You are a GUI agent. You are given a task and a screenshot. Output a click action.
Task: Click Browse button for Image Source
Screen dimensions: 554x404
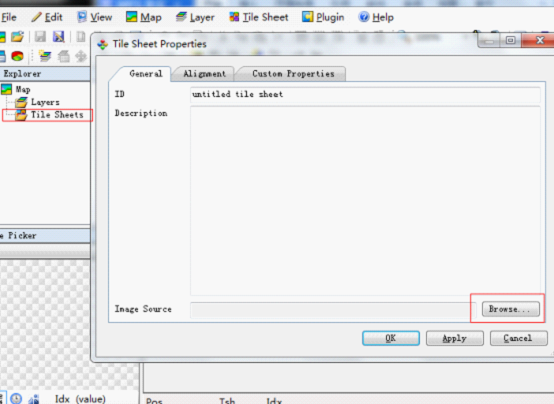tap(511, 309)
